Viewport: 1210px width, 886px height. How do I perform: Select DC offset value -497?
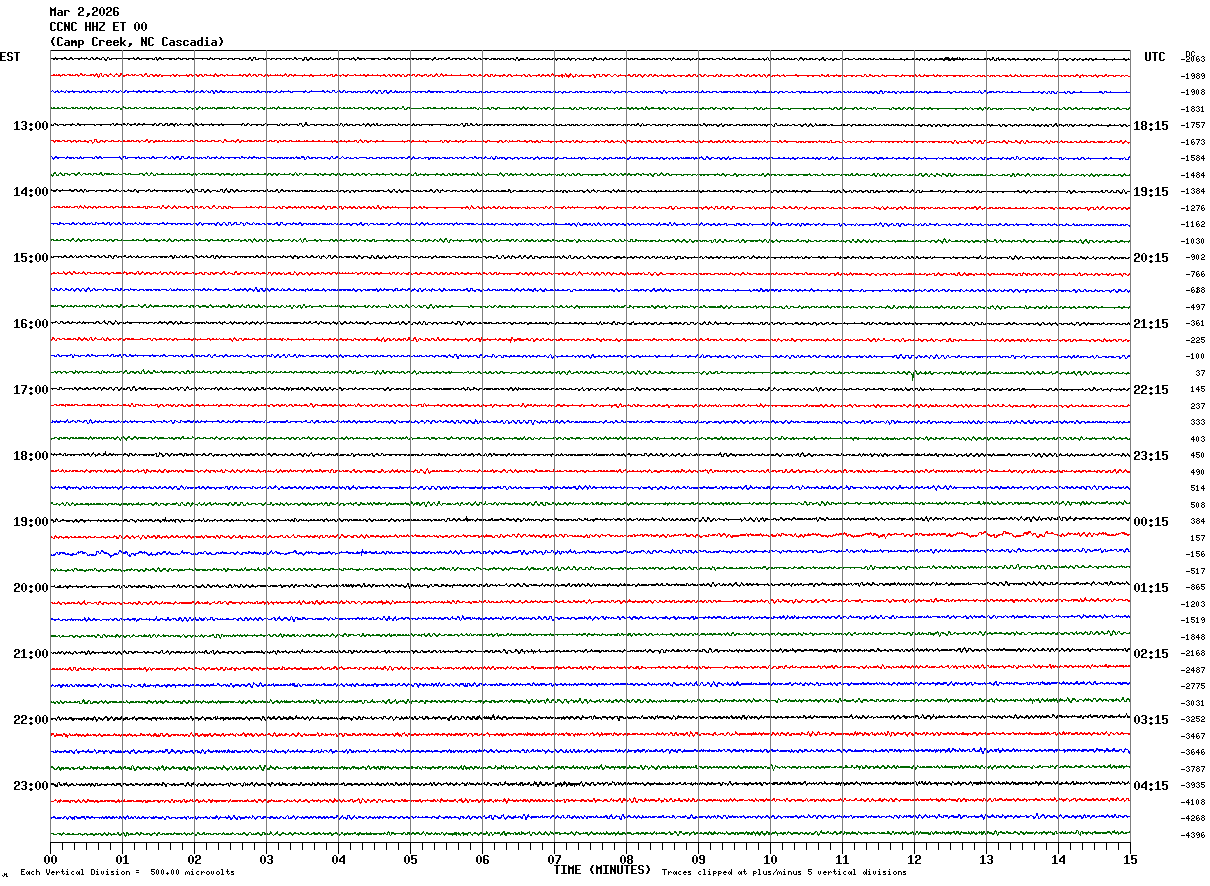coord(1196,307)
